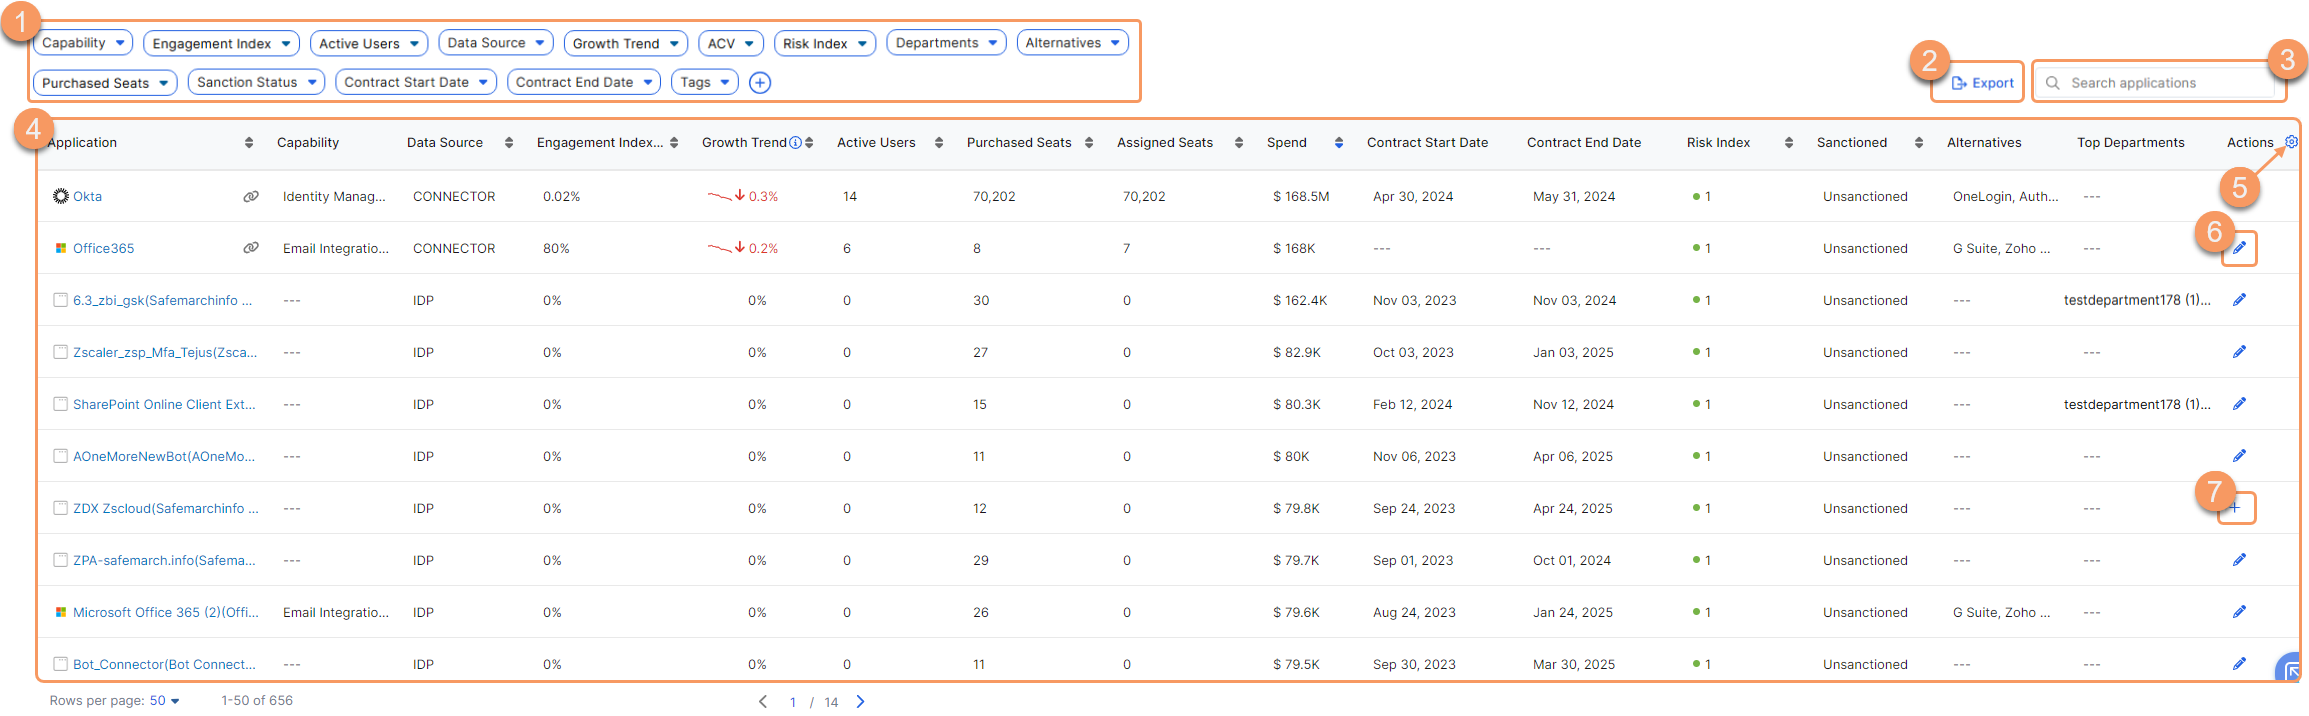Open the Sanction Status filter
Screen dimensions: 2309x716
click(x=256, y=82)
